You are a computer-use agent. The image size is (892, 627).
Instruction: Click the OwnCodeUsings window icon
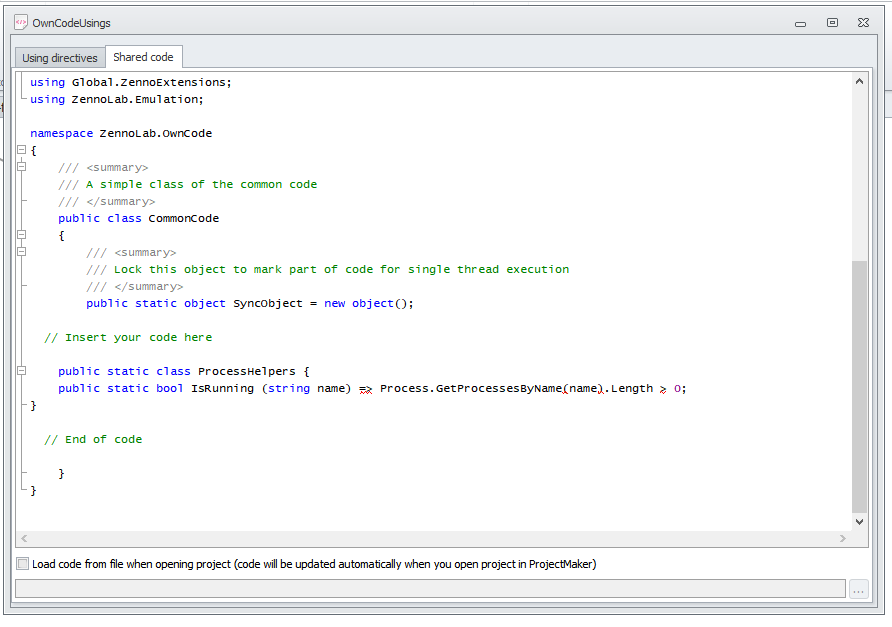(x=21, y=23)
